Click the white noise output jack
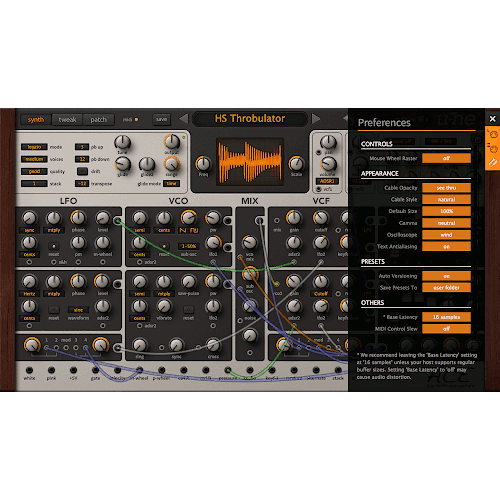The height and width of the screenshot is (500, 500). point(29,370)
